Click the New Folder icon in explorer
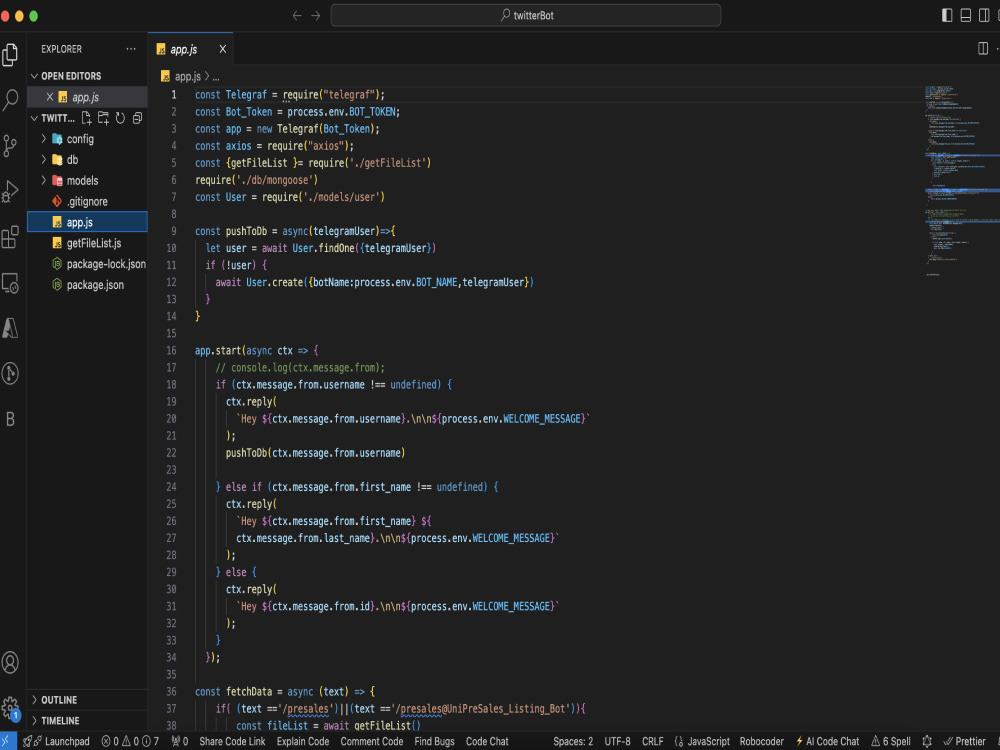The image size is (1000, 750). (103, 118)
